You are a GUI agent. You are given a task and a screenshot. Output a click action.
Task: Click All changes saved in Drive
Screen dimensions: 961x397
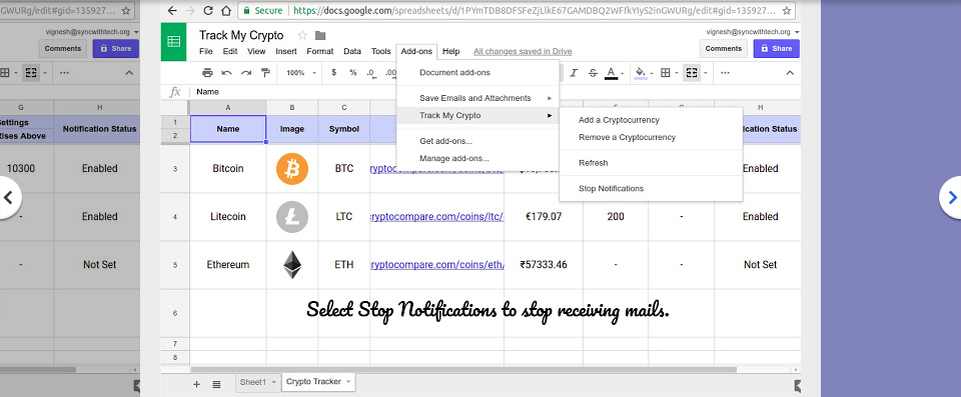[x=523, y=51]
